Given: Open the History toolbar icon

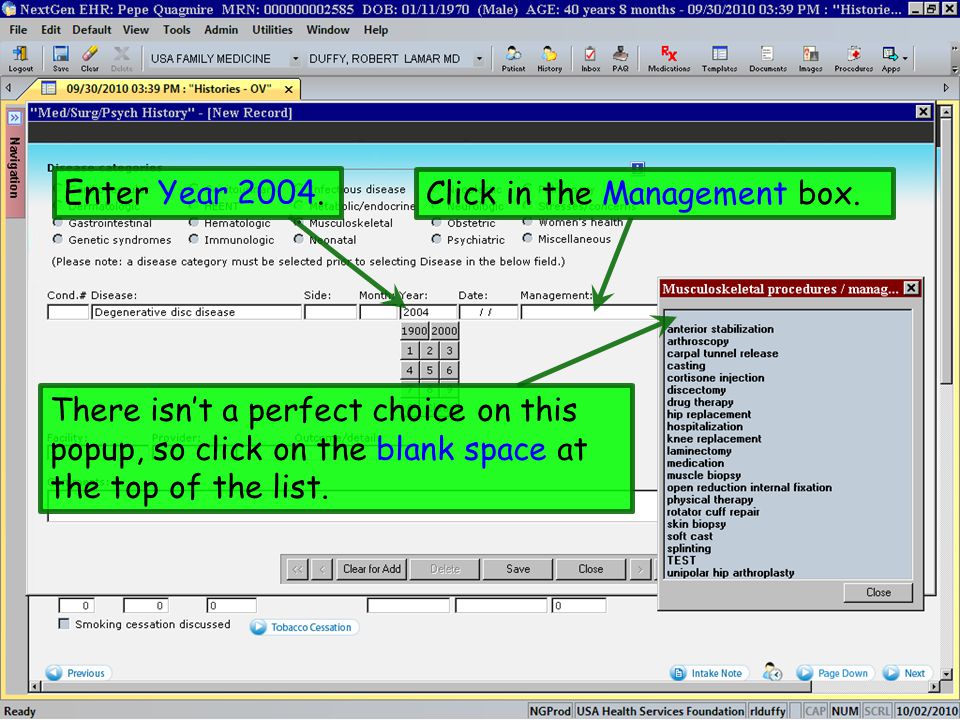Looking at the screenshot, I should click(x=549, y=59).
